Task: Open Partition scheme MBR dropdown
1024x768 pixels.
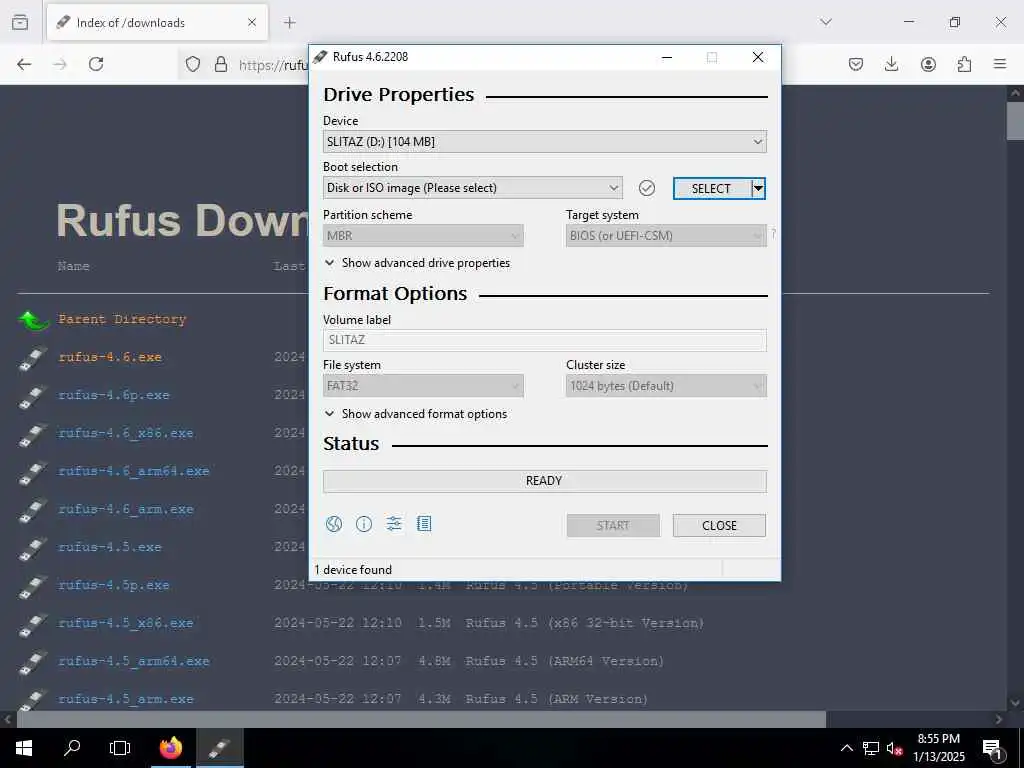Action: (x=423, y=236)
